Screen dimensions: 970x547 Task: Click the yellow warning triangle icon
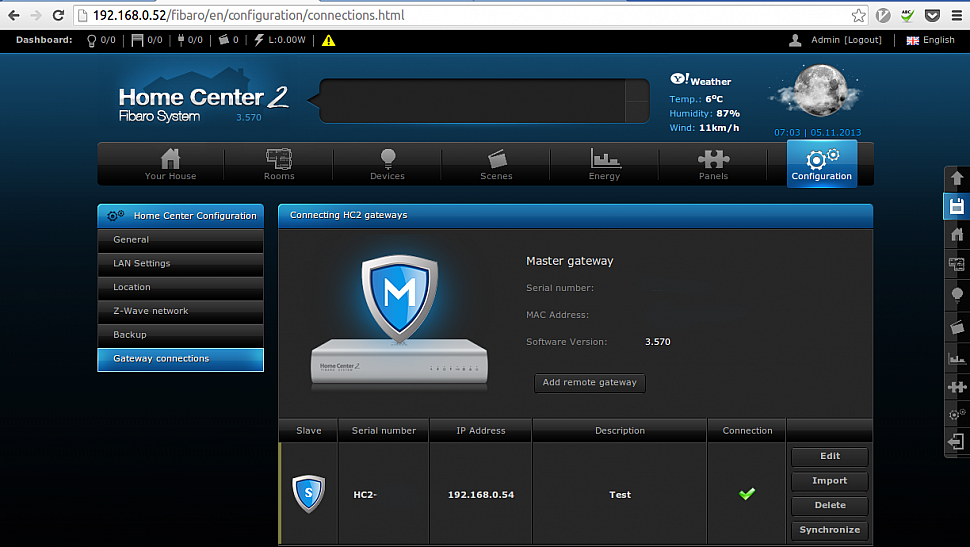point(328,40)
